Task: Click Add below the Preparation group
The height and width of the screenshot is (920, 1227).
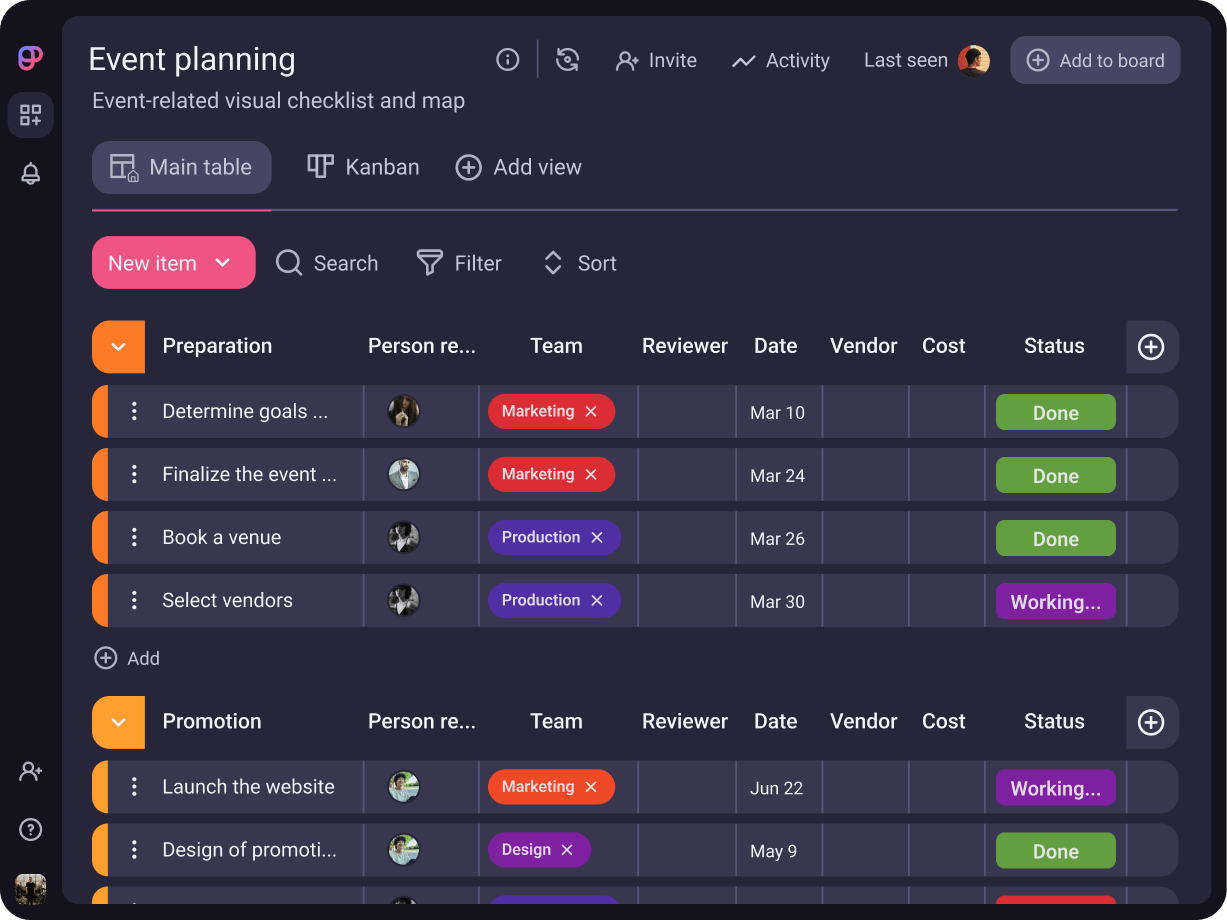Action: [x=127, y=658]
